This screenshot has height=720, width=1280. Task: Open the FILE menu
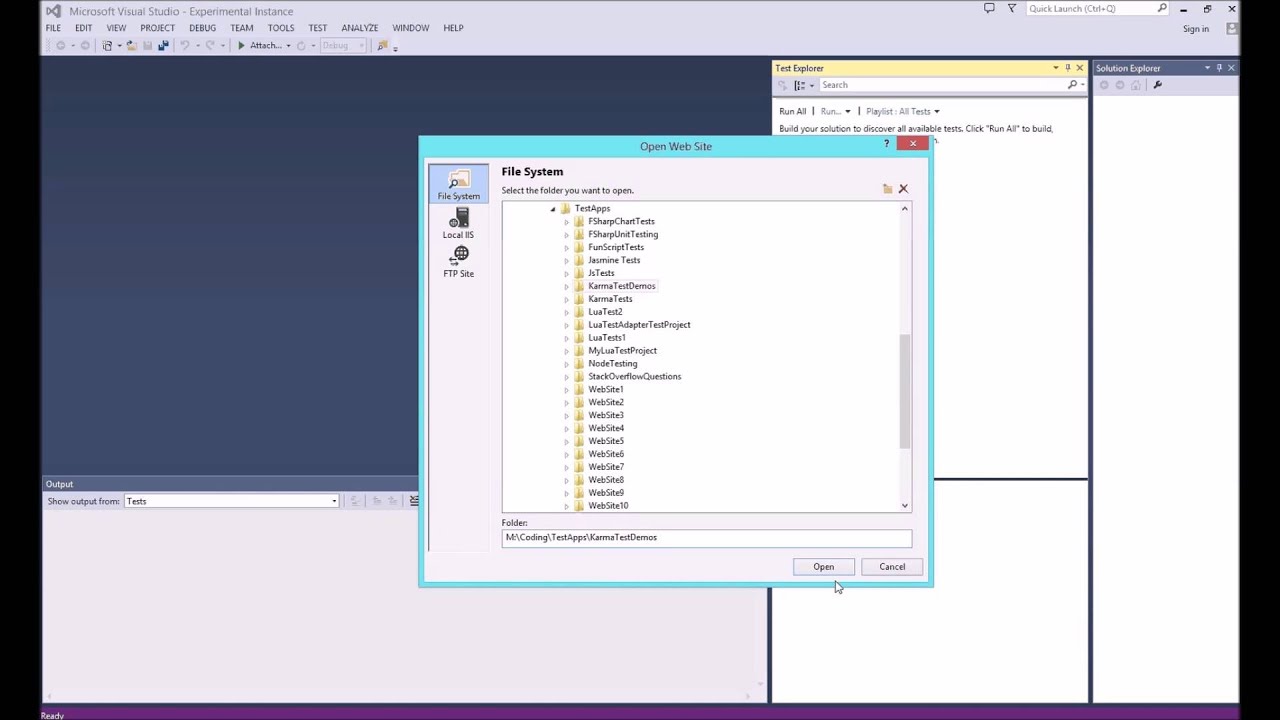pos(53,28)
